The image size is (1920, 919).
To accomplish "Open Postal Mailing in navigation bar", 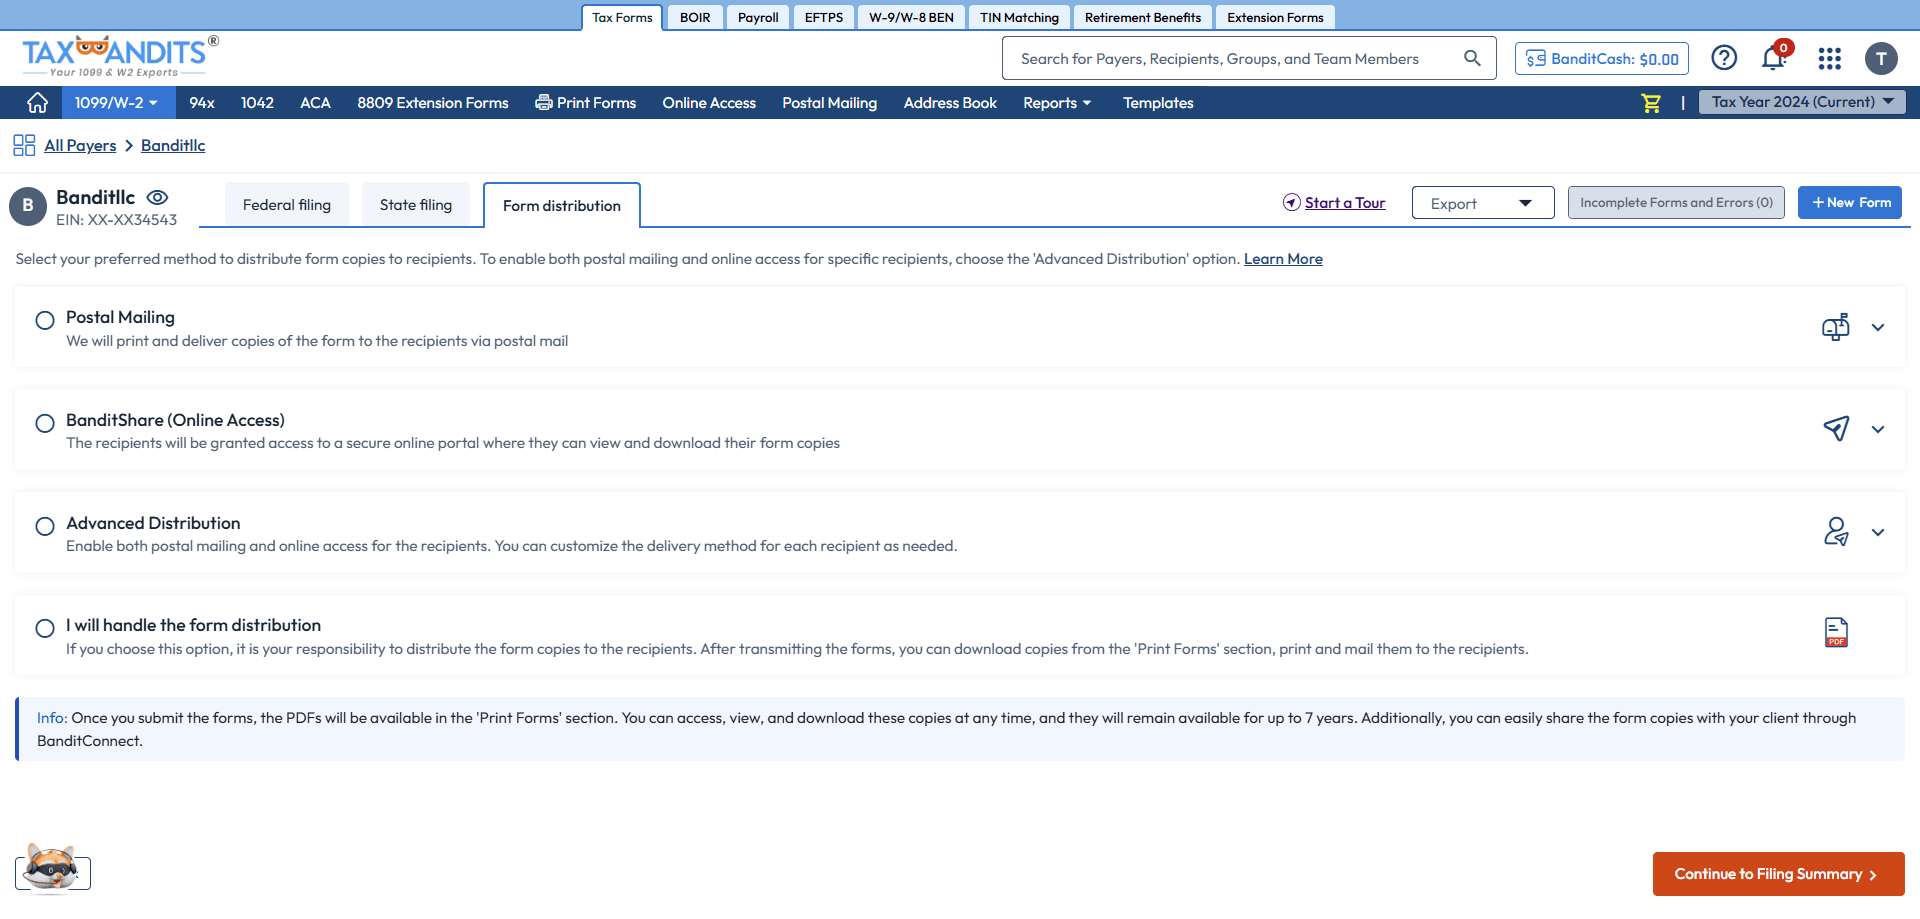I will (829, 103).
